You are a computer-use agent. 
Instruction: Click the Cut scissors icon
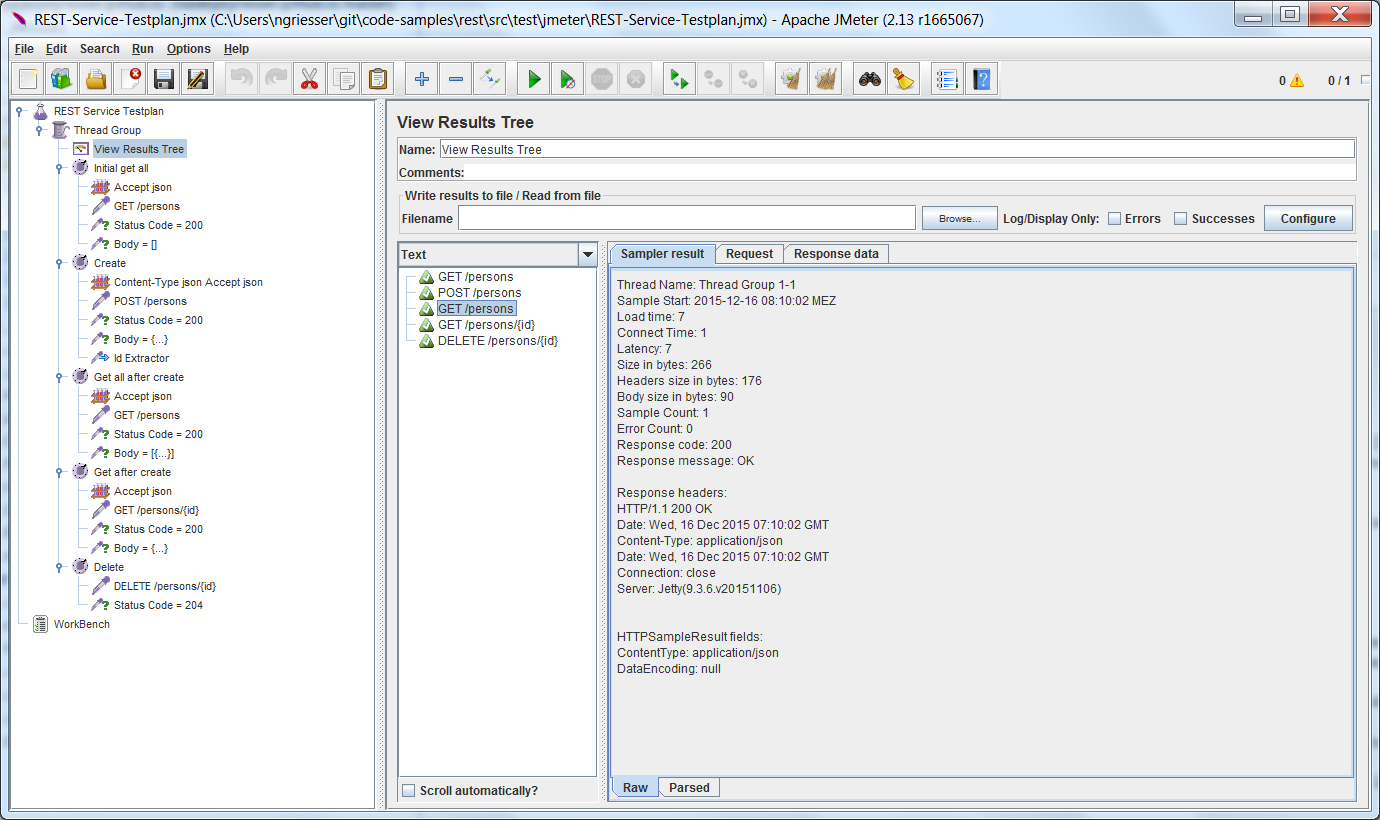(x=309, y=79)
